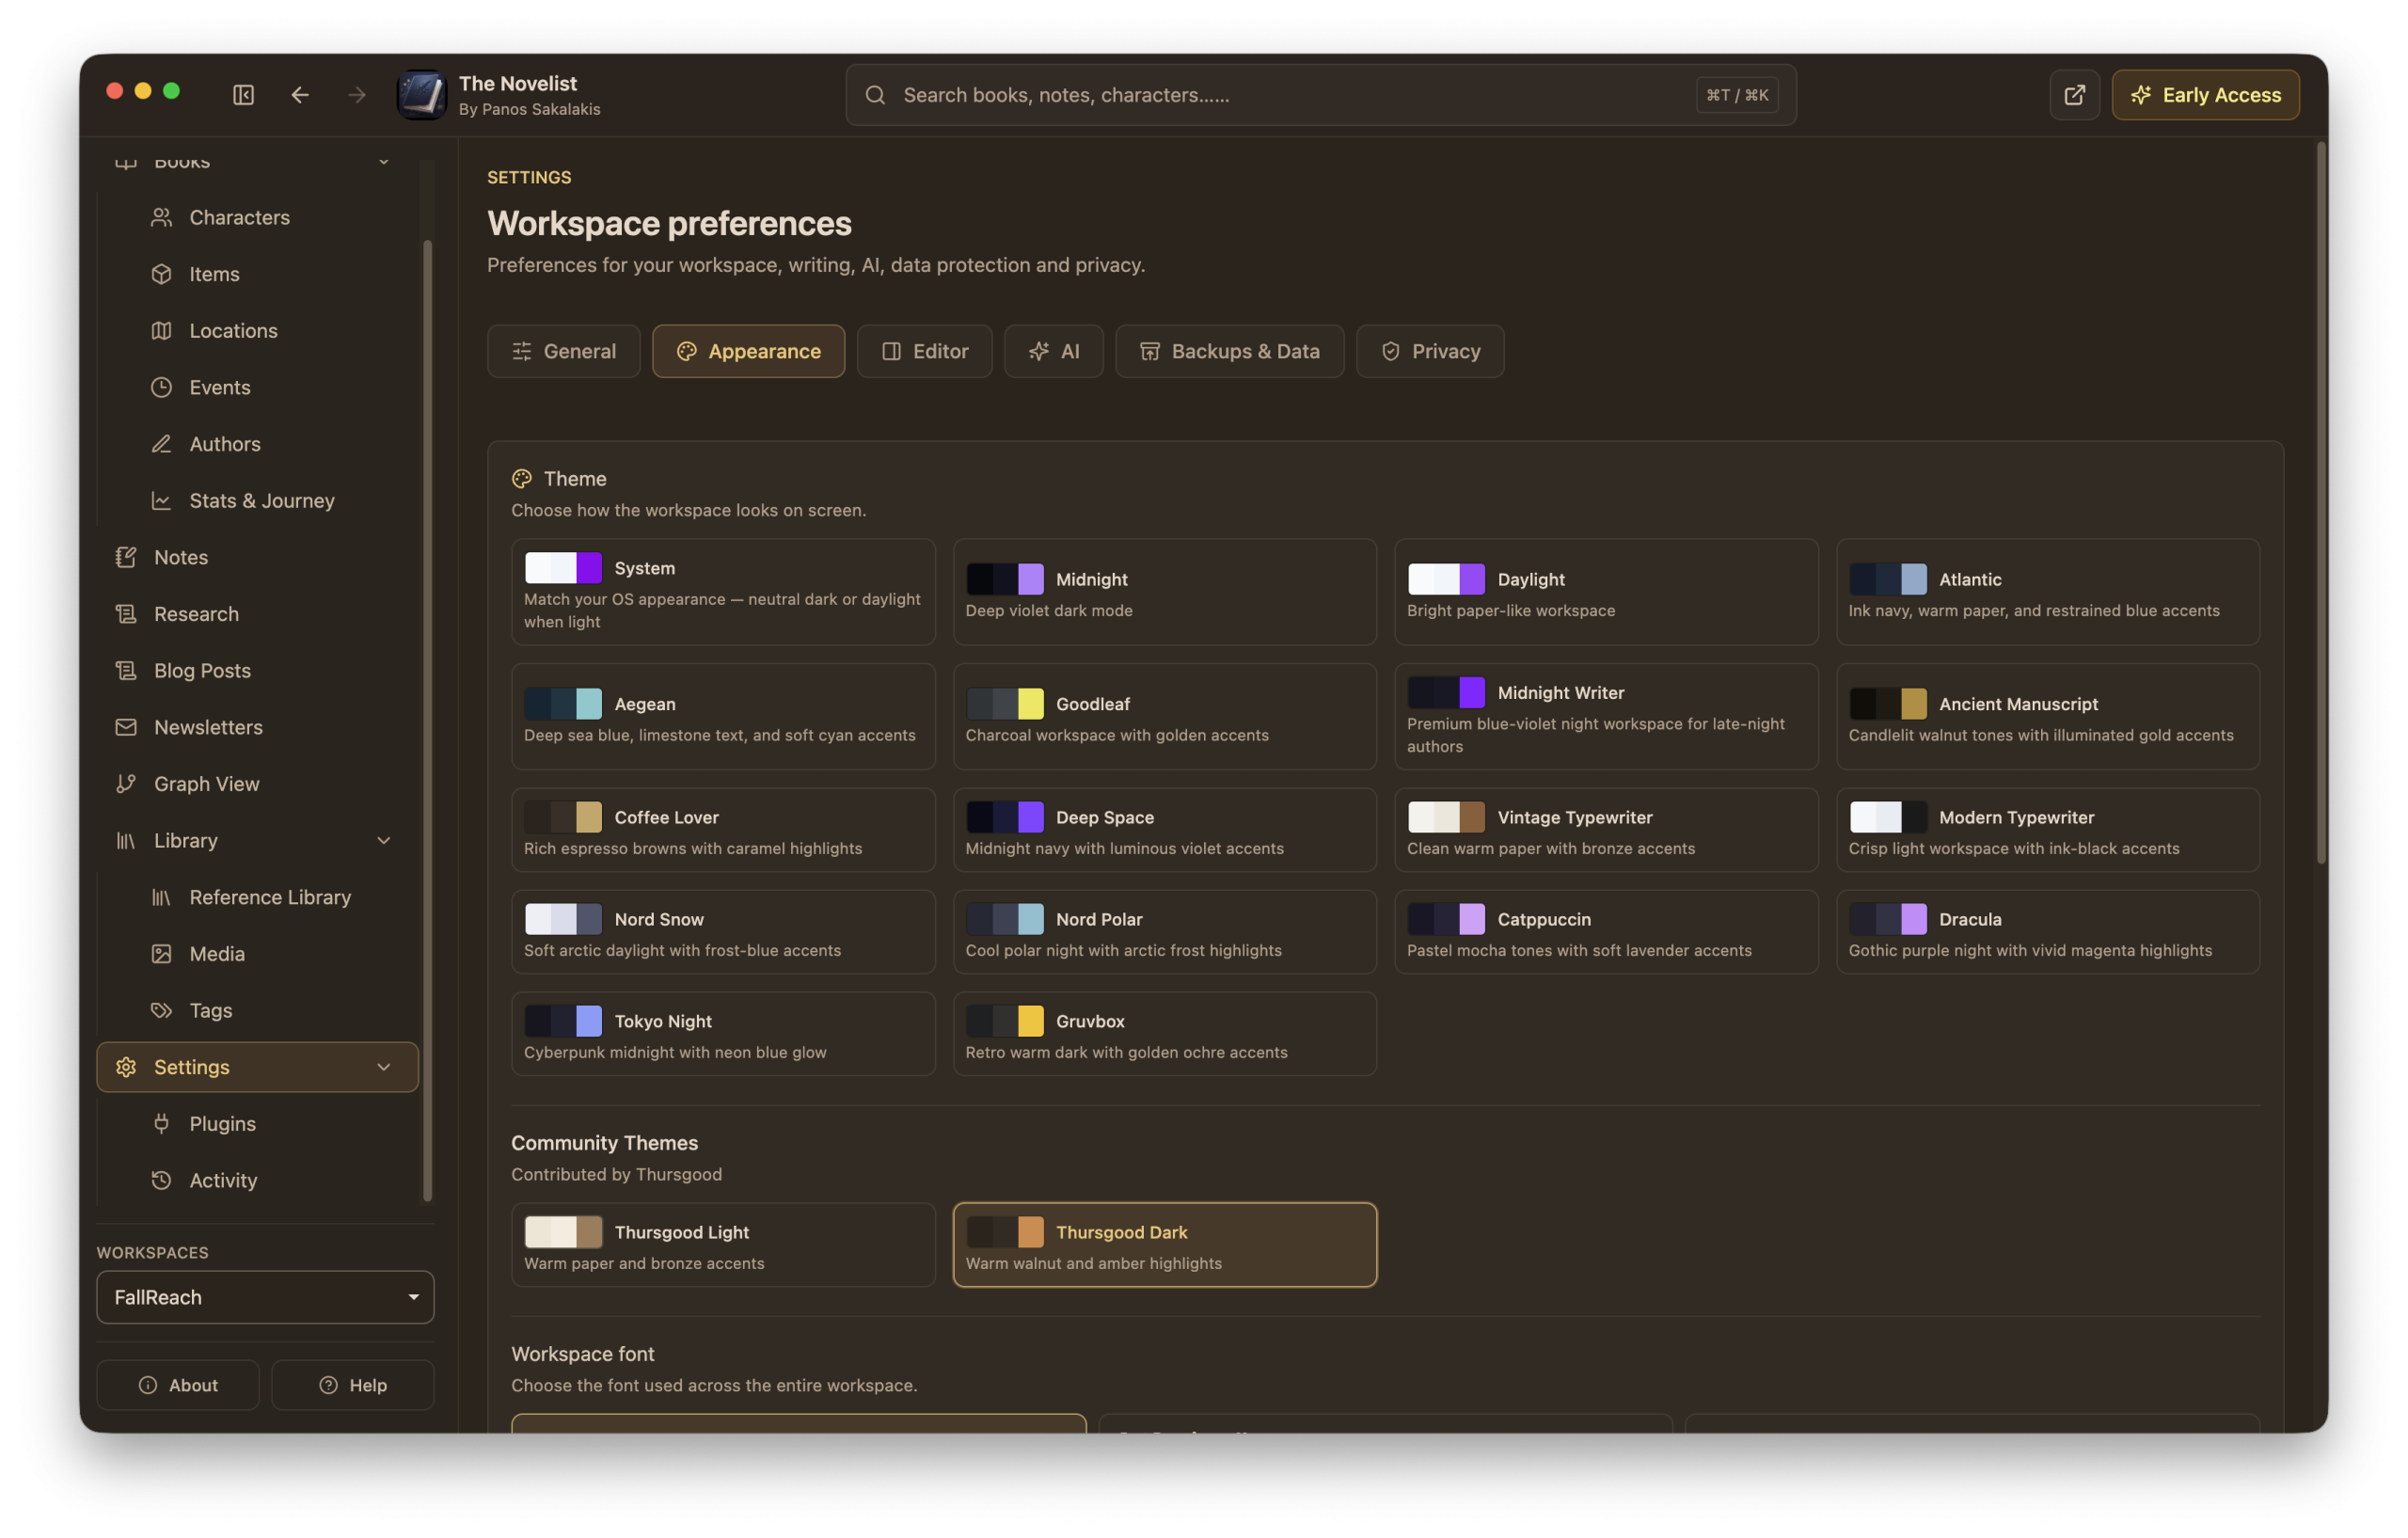Select the Midnight theme

1164,592
